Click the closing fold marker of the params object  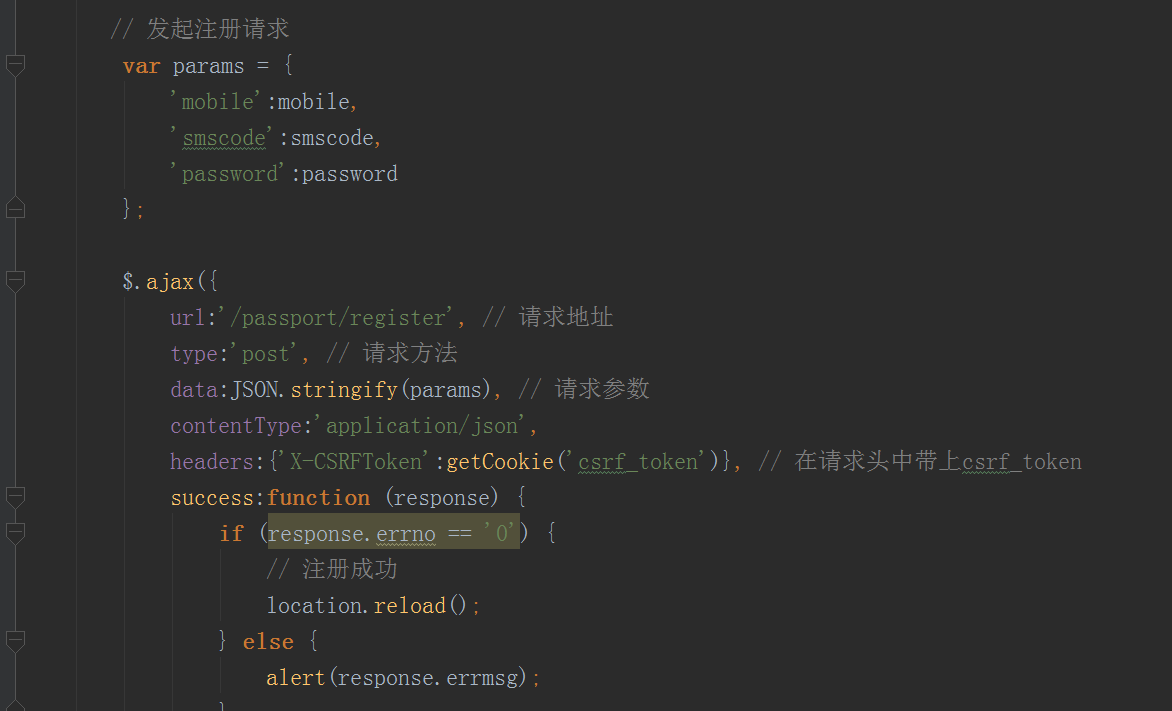point(14,208)
